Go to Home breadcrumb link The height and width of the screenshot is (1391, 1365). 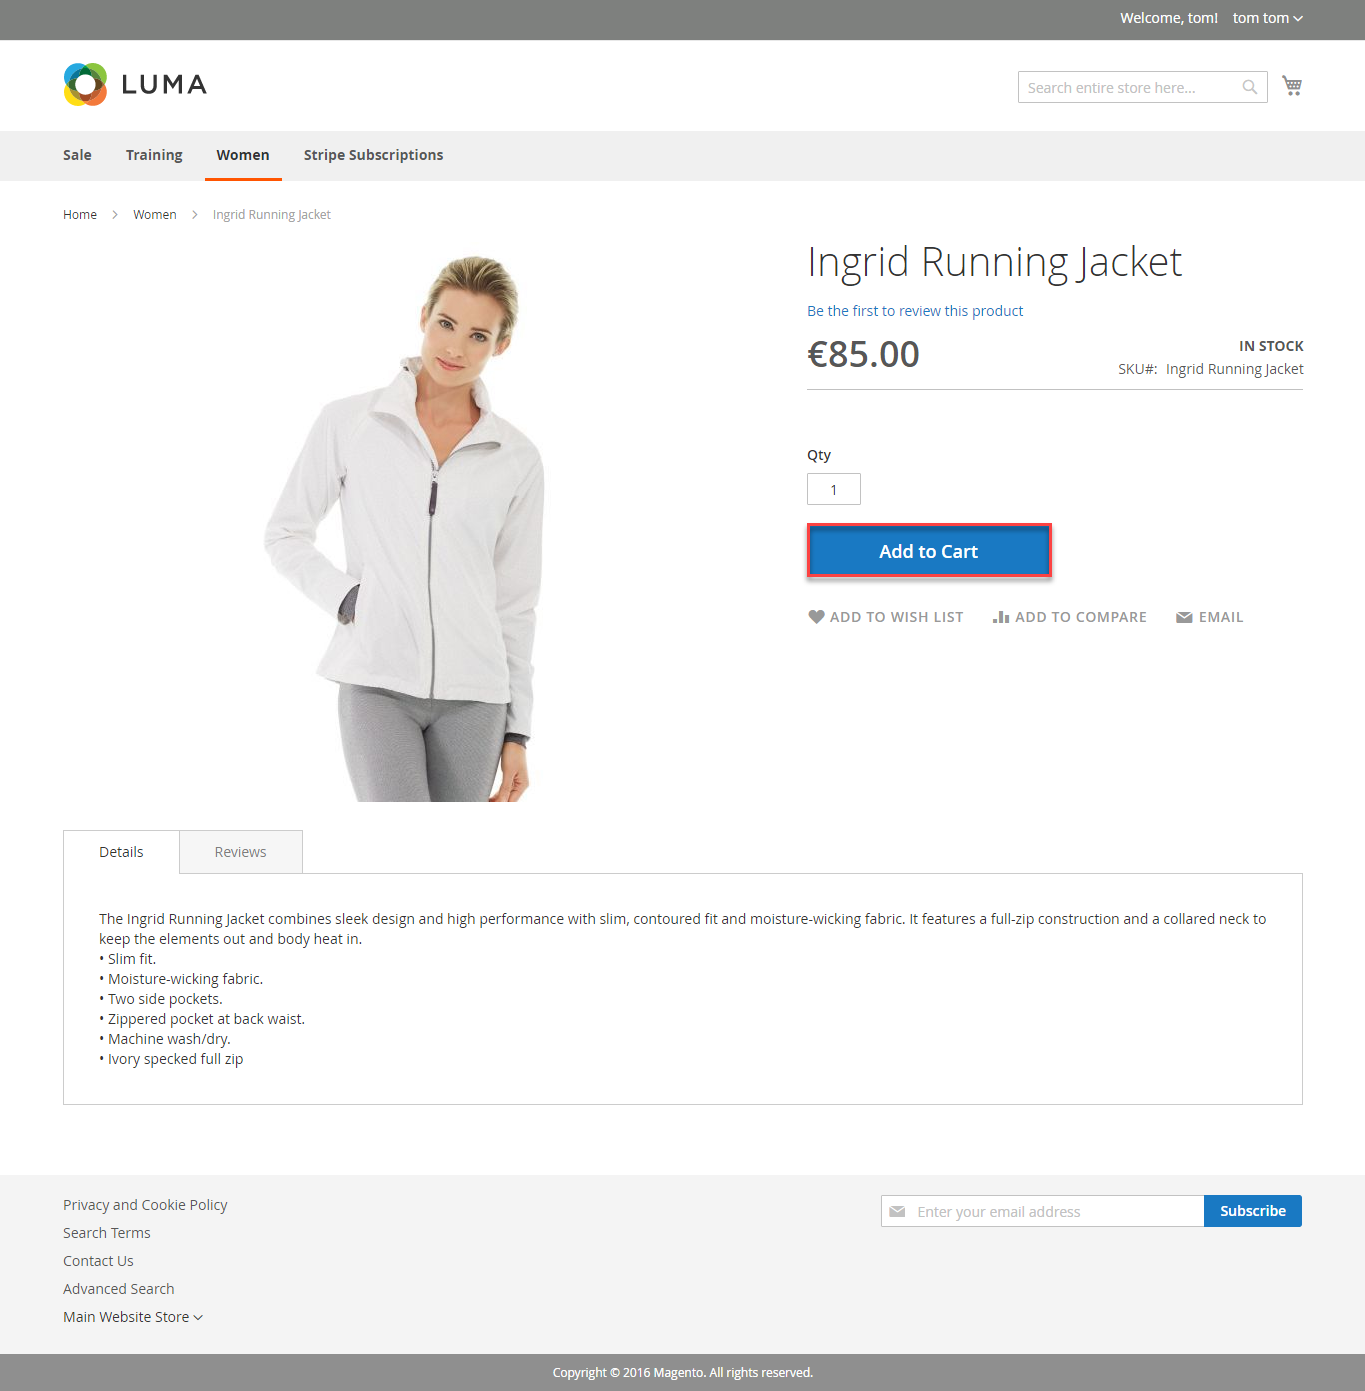(80, 215)
